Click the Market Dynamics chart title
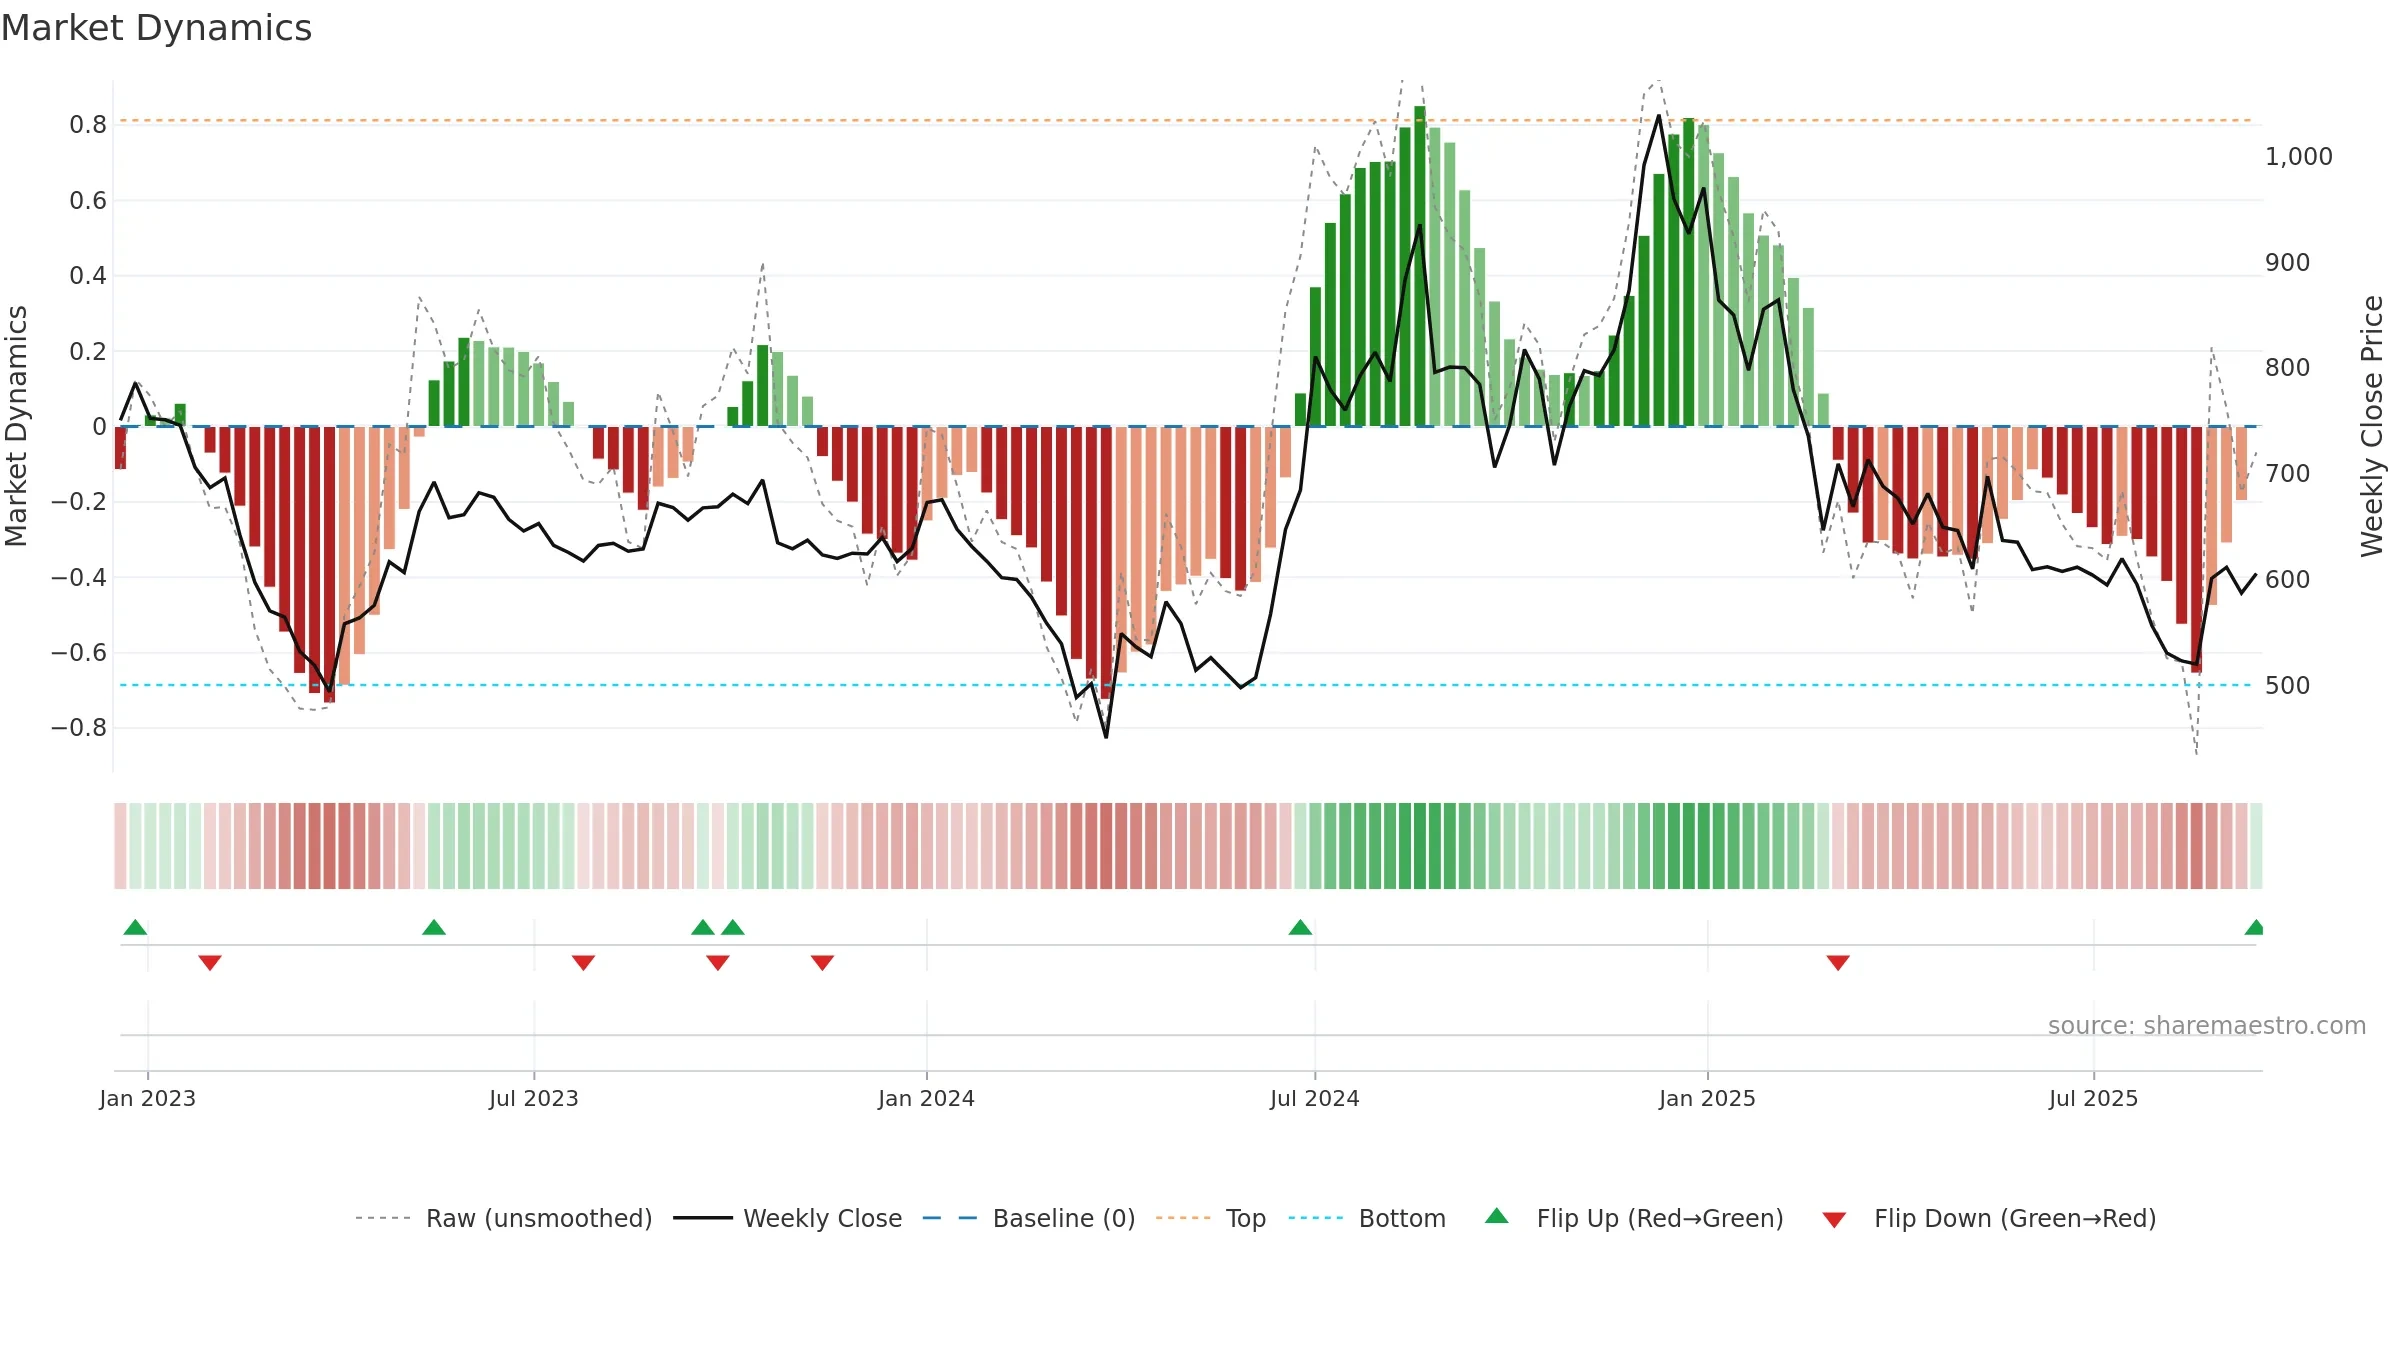 (x=156, y=28)
